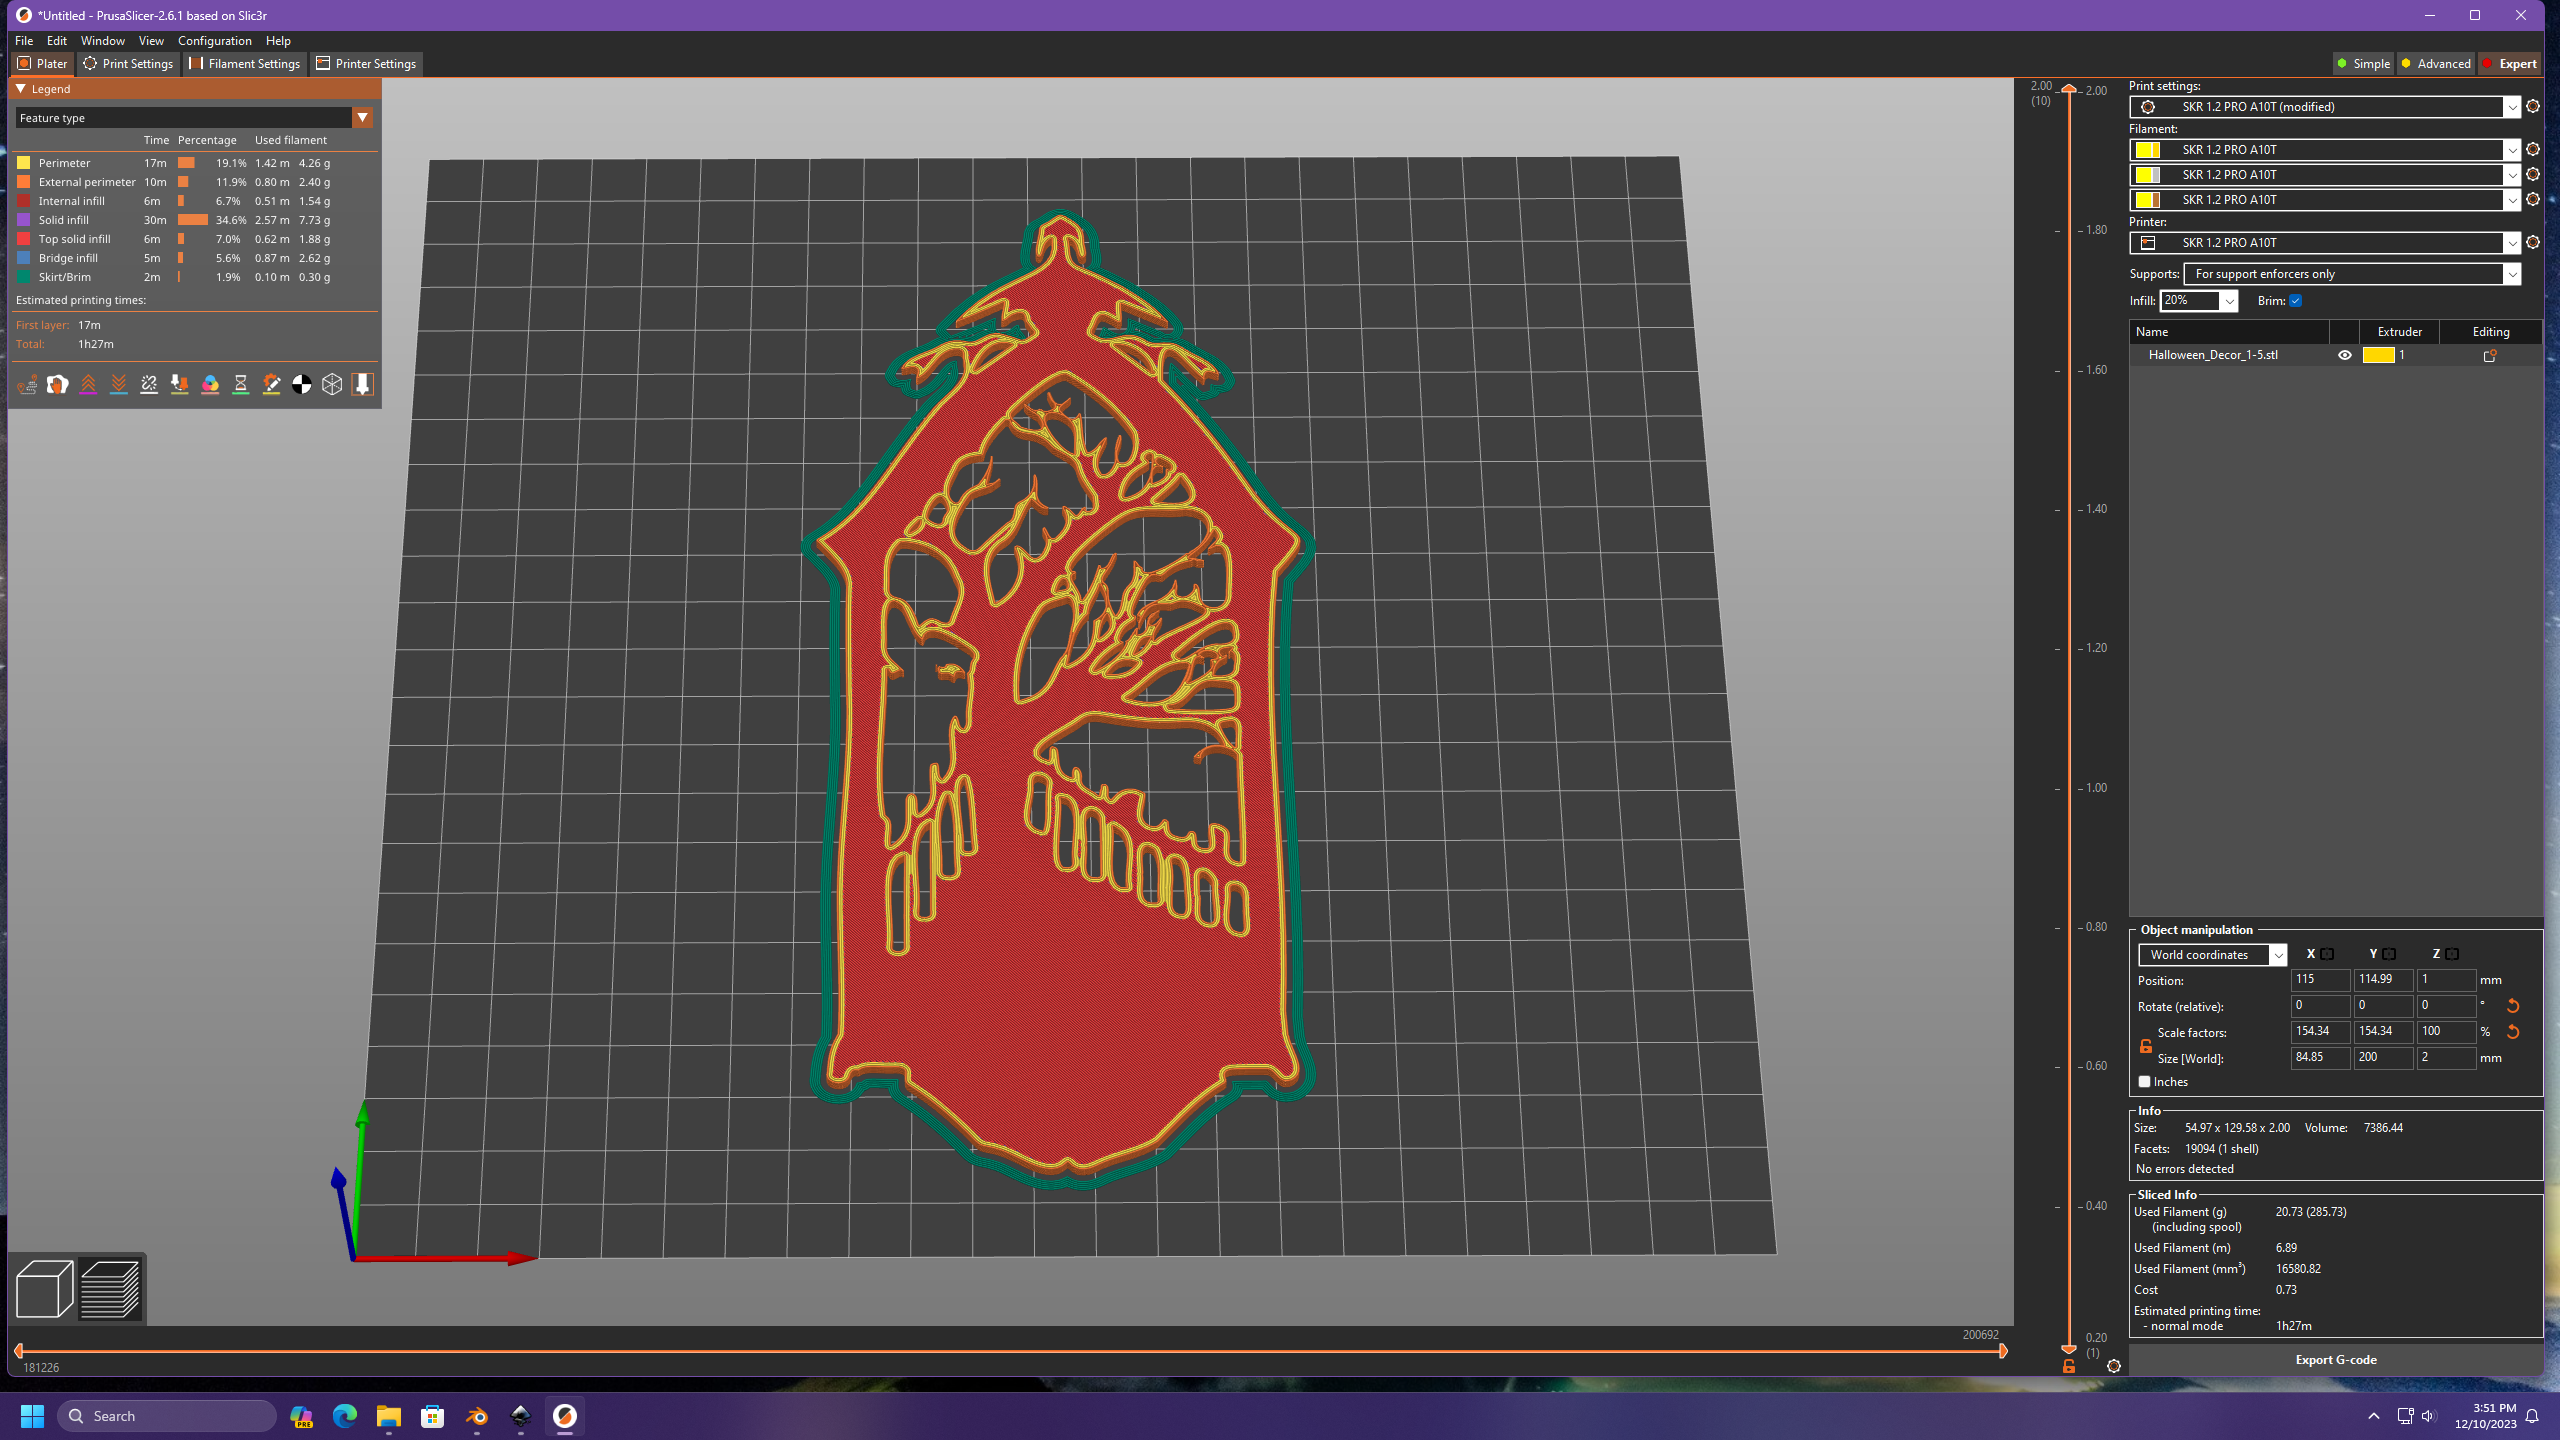Click the Size X input field
The width and height of the screenshot is (2560, 1440).
pos(2318,1058)
